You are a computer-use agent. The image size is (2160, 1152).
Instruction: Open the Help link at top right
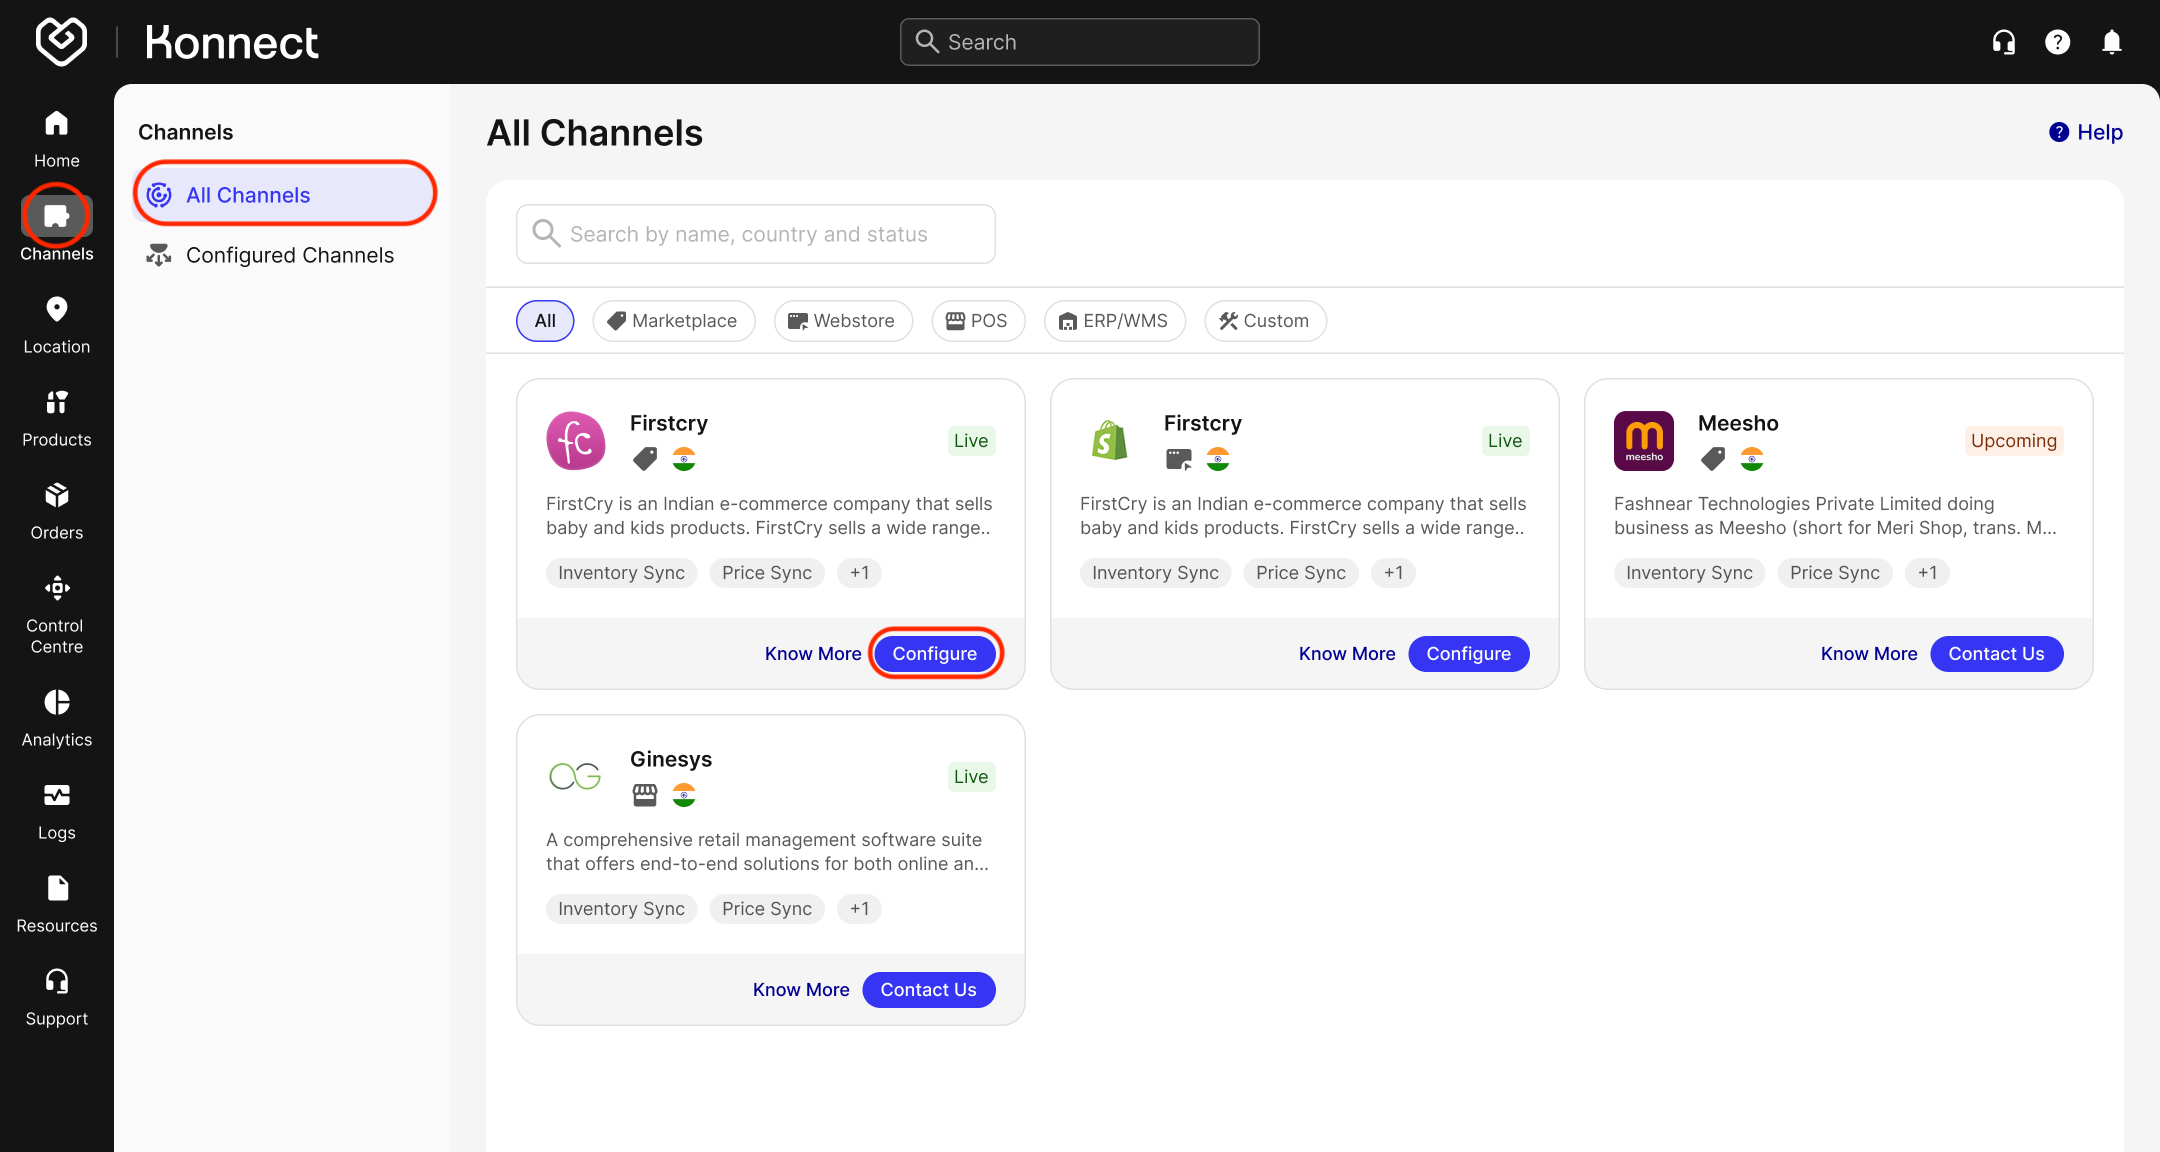2086,132
